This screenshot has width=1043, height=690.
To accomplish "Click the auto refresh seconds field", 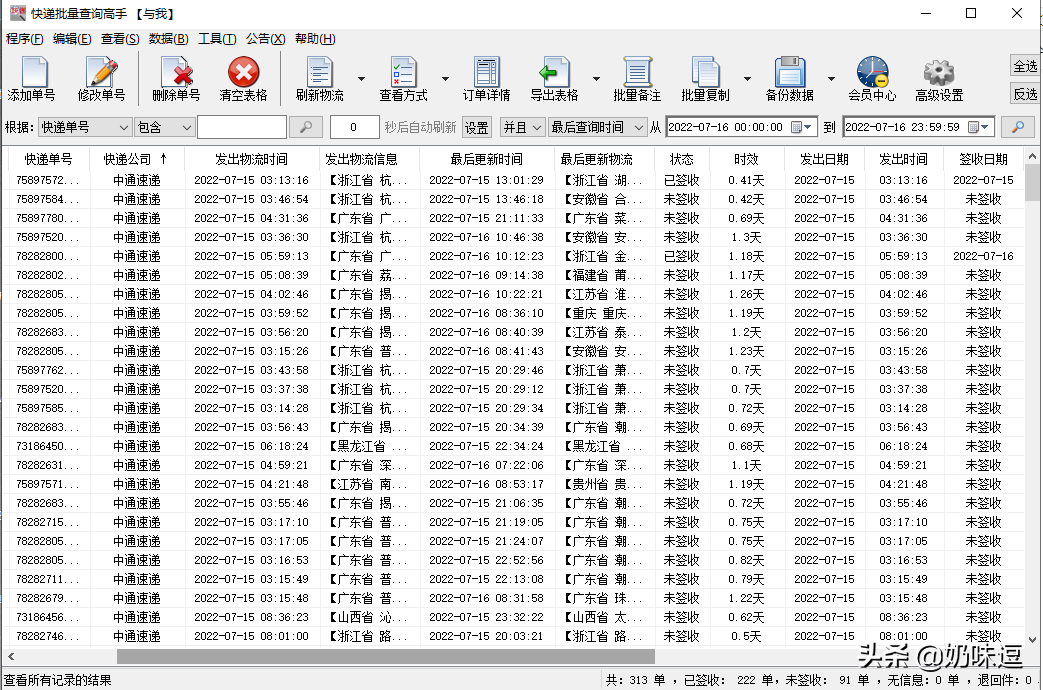I will (x=355, y=126).
